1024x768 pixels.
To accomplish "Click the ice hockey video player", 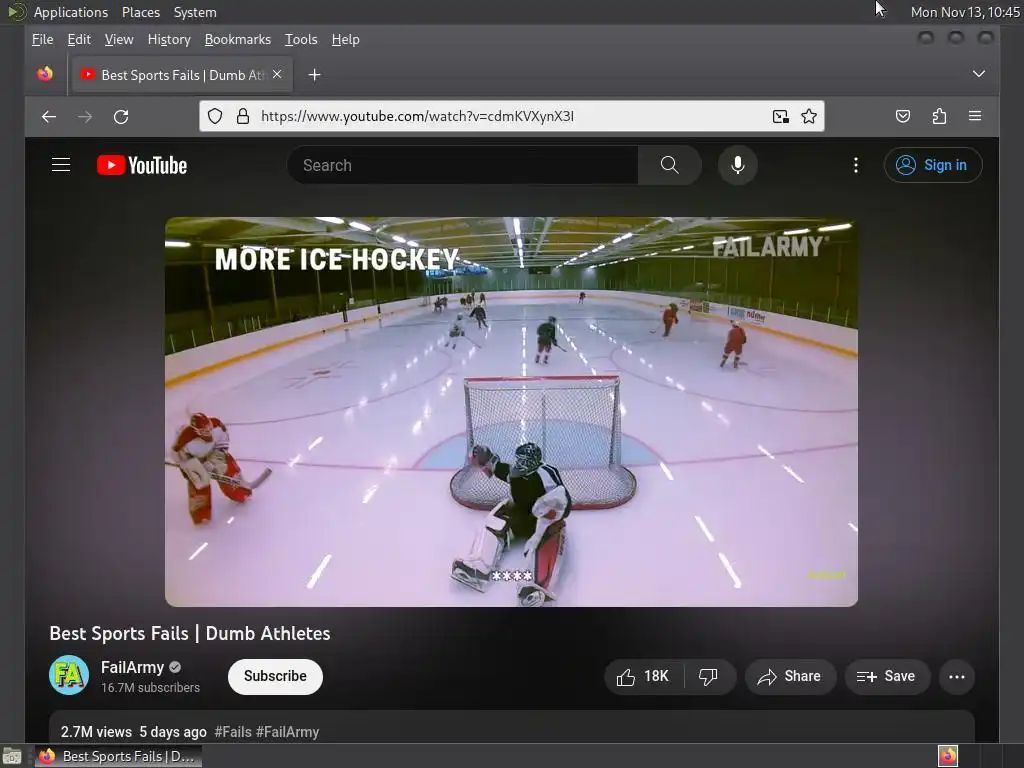I will point(511,411).
